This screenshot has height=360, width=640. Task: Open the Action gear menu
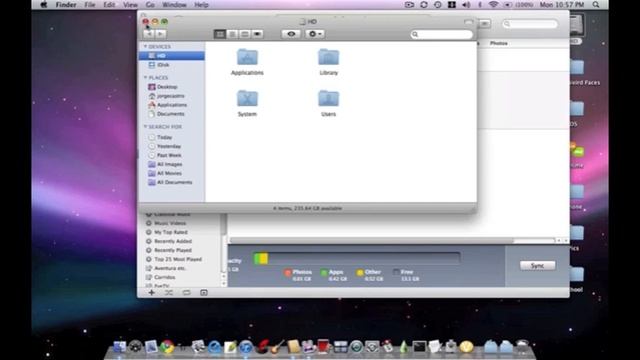tap(315, 34)
